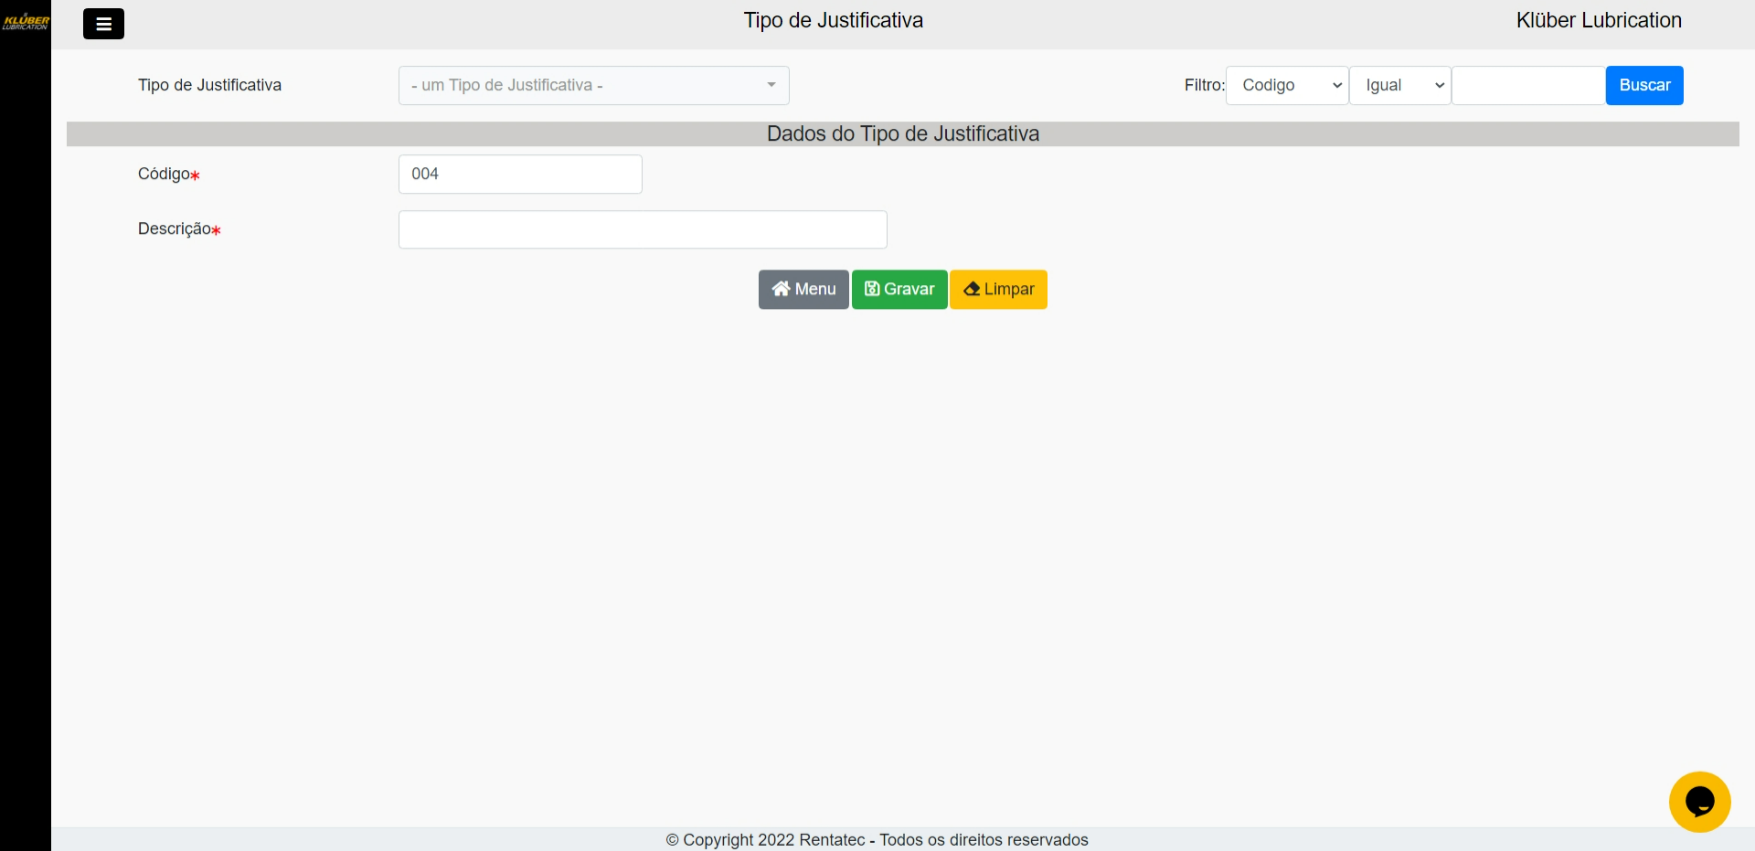This screenshot has height=851, width=1755.
Task: Click the Dados do Tipo de Justificativa header
Action: [902, 134]
